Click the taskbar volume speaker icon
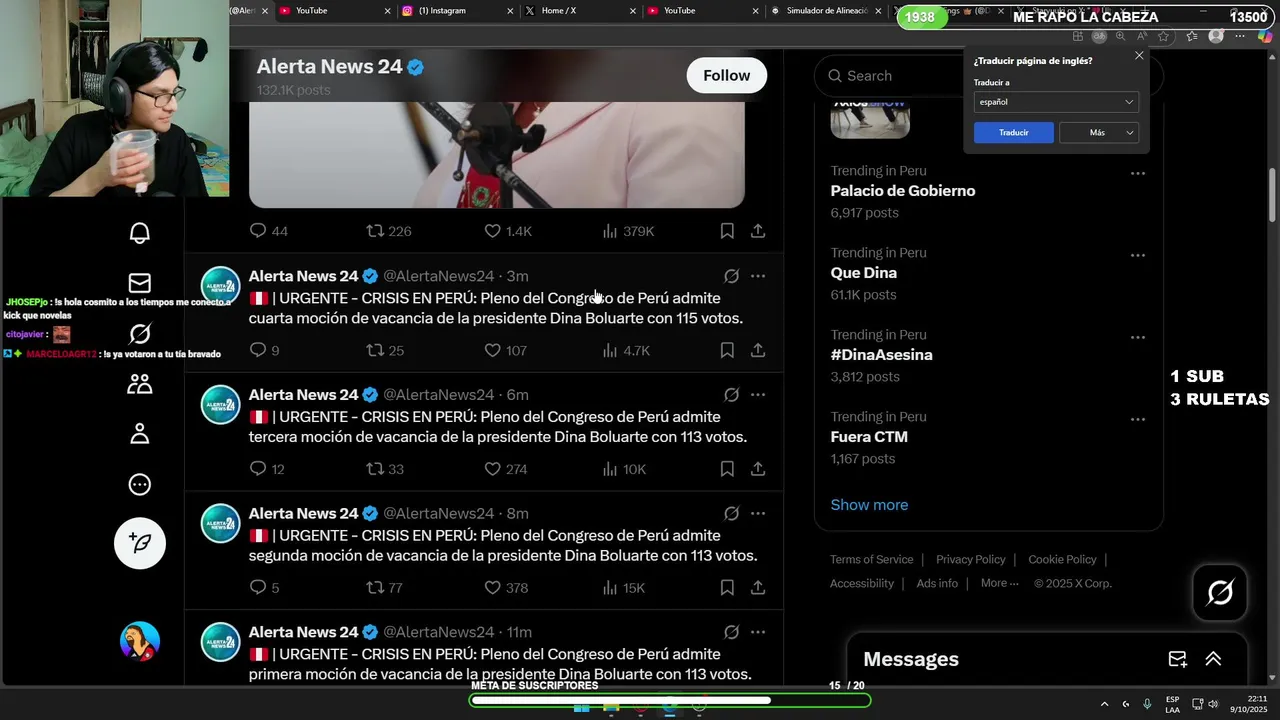 click(x=1213, y=704)
